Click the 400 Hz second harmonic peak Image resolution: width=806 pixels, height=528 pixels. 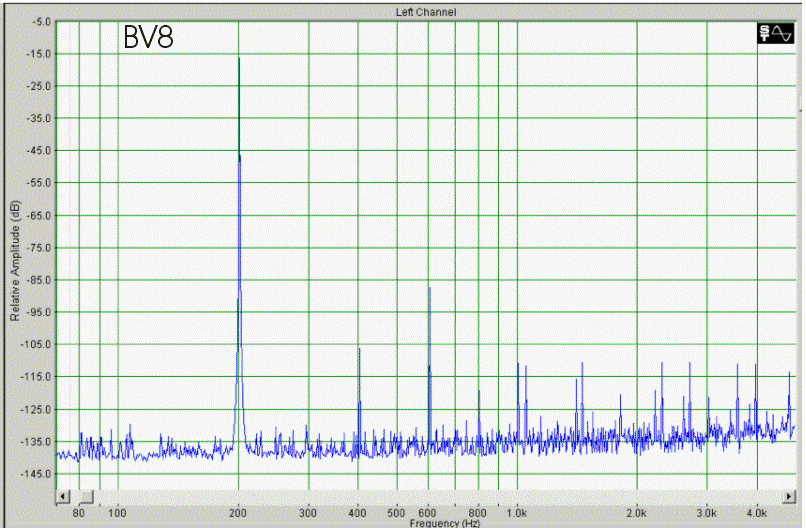[x=359, y=349]
